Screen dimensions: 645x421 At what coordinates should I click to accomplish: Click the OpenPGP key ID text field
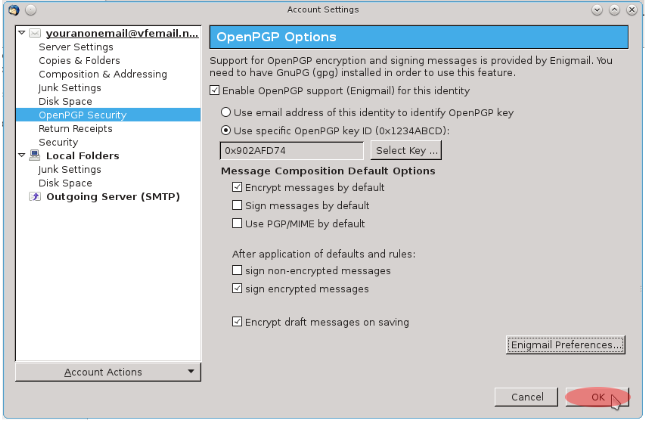[291, 151]
